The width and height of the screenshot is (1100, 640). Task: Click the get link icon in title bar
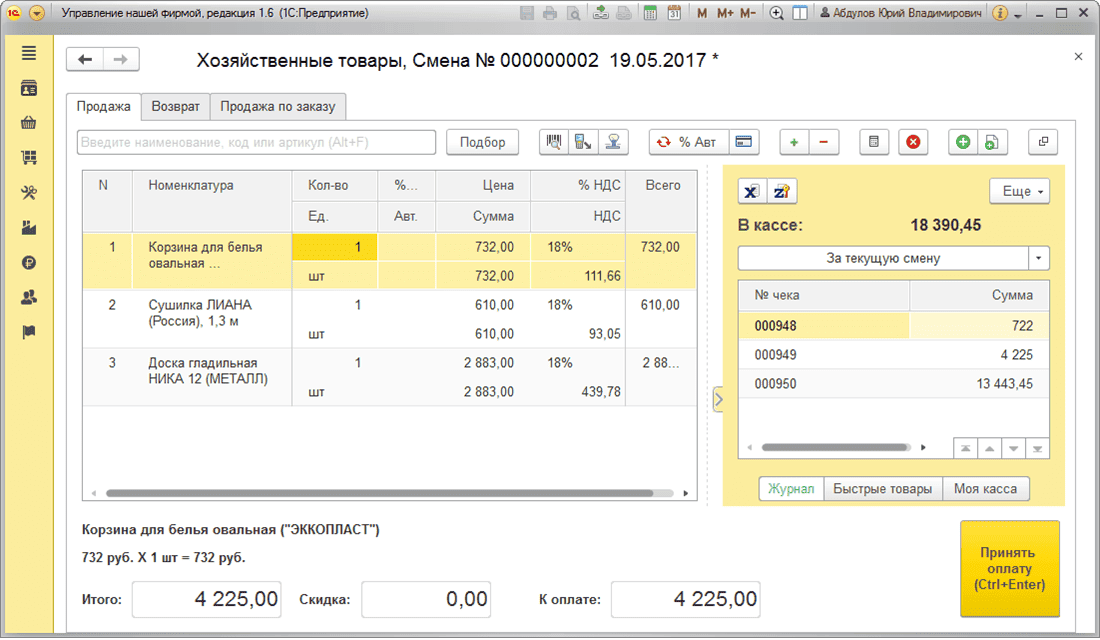pos(601,13)
